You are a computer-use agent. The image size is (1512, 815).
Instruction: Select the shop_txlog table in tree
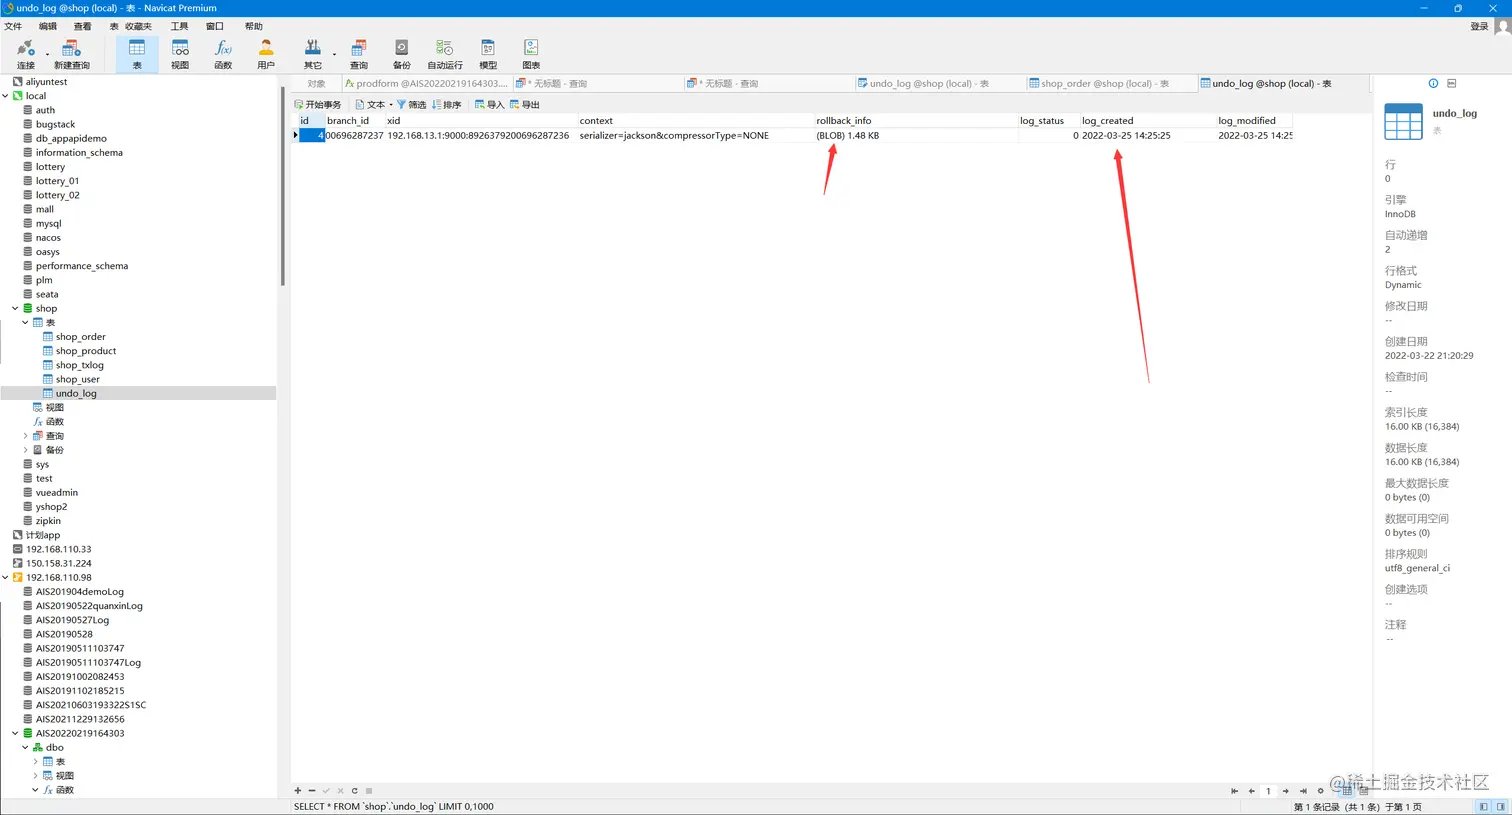(x=80, y=365)
